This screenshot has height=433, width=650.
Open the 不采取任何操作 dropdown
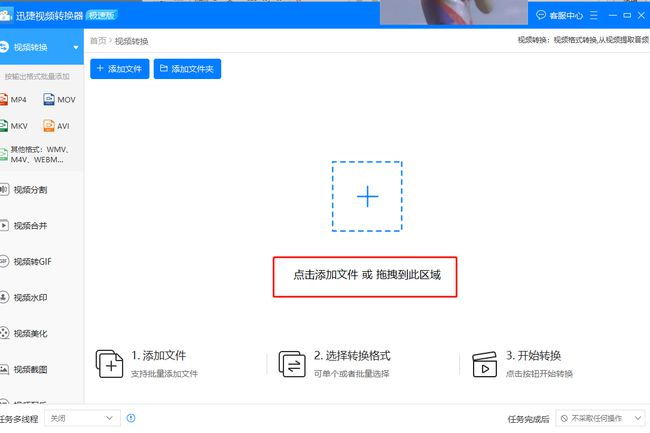(600, 418)
